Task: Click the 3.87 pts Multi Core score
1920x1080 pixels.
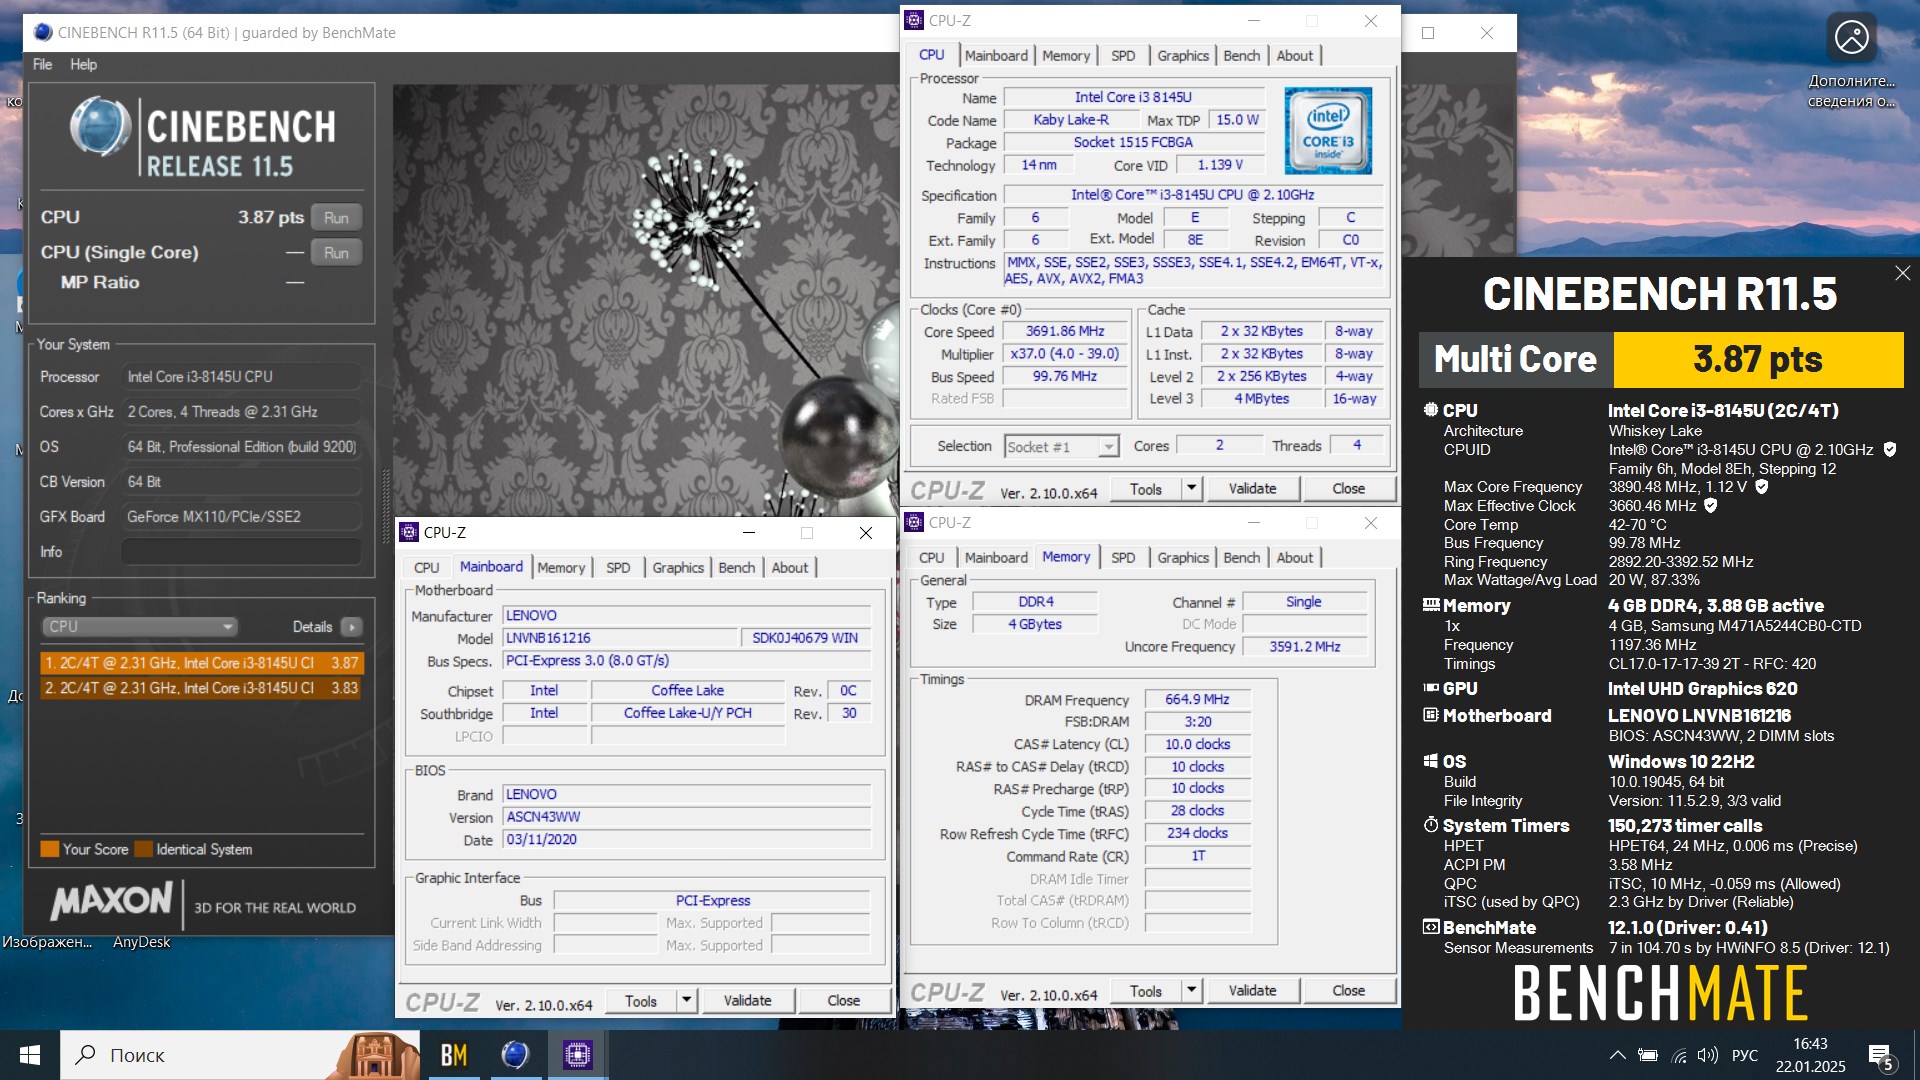Action: [x=1757, y=359]
